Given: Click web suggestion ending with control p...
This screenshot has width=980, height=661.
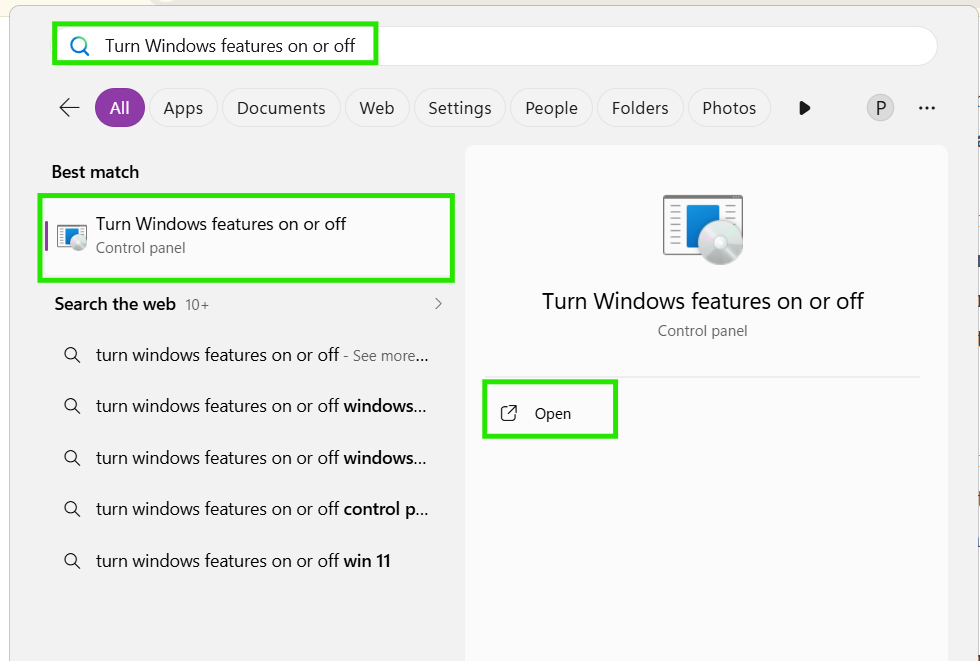Looking at the screenshot, I should (246, 509).
